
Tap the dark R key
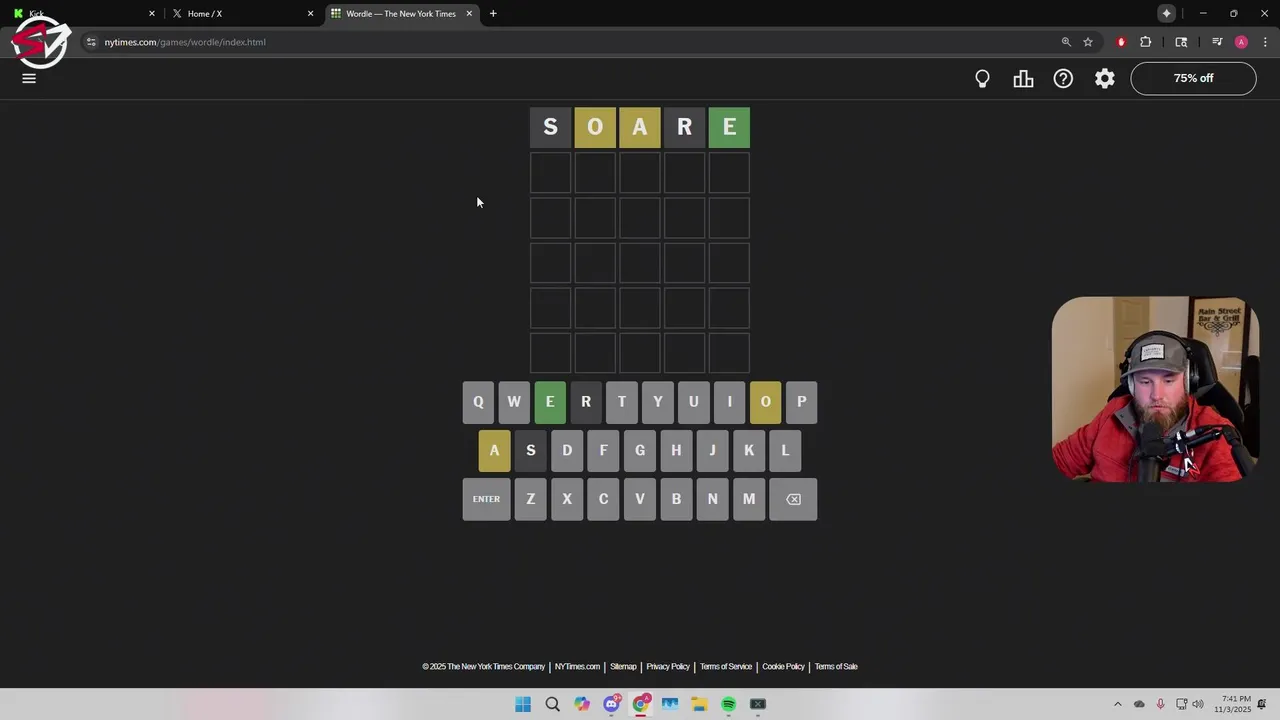[586, 402]
